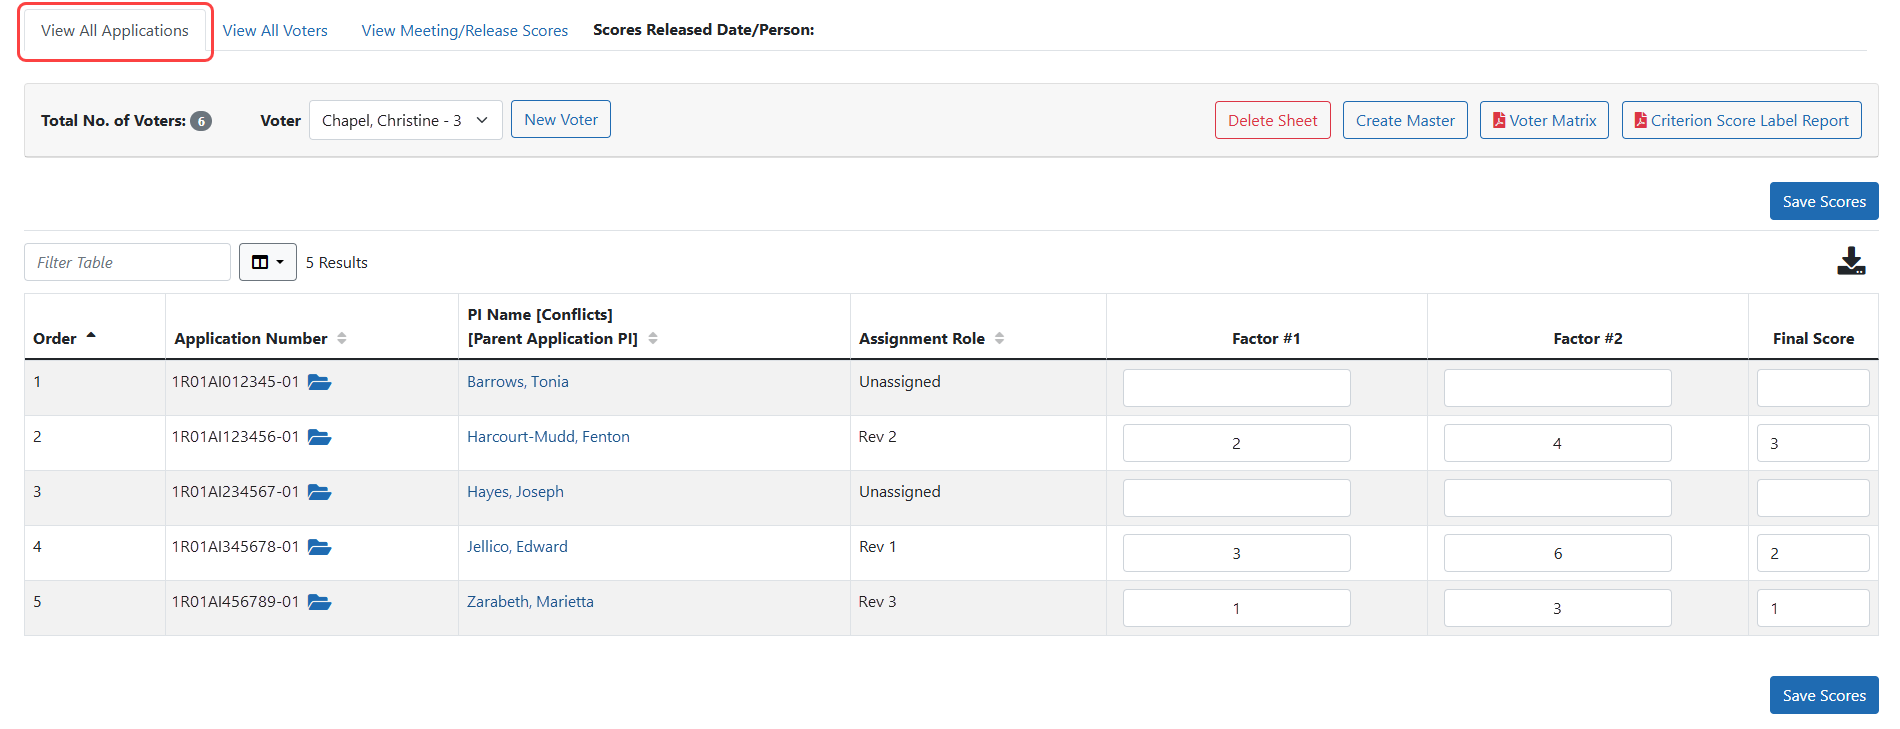Click Factor #1 field for Zarabeth, Marietta
1900x729 pixels.
coord(1236,608)
